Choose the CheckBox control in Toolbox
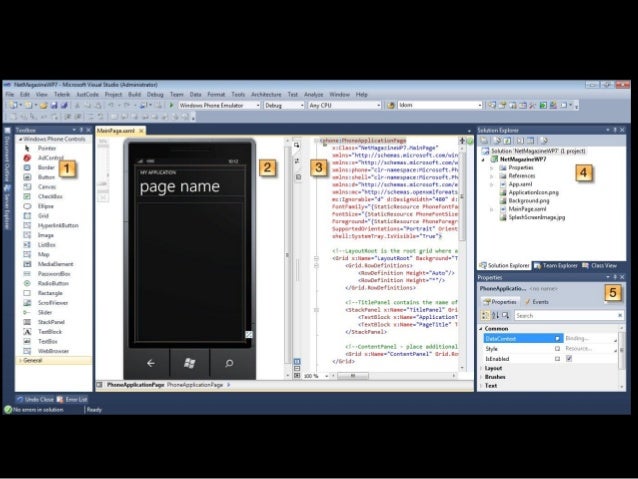The width and height of the screenshot is (638, 479). pyautogui.click(x=49, y=196)
